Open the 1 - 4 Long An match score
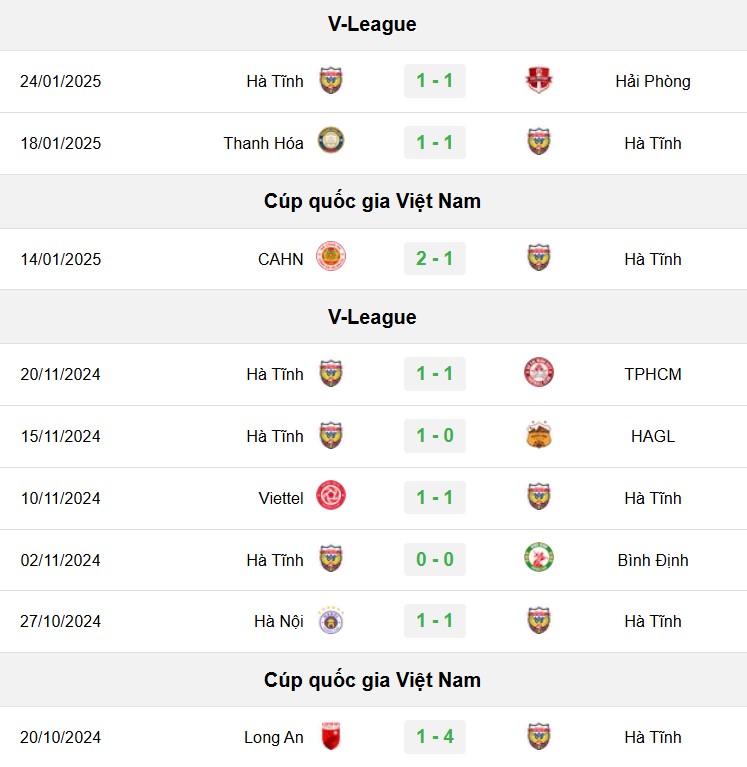747x767 pixels. (435, 736)
